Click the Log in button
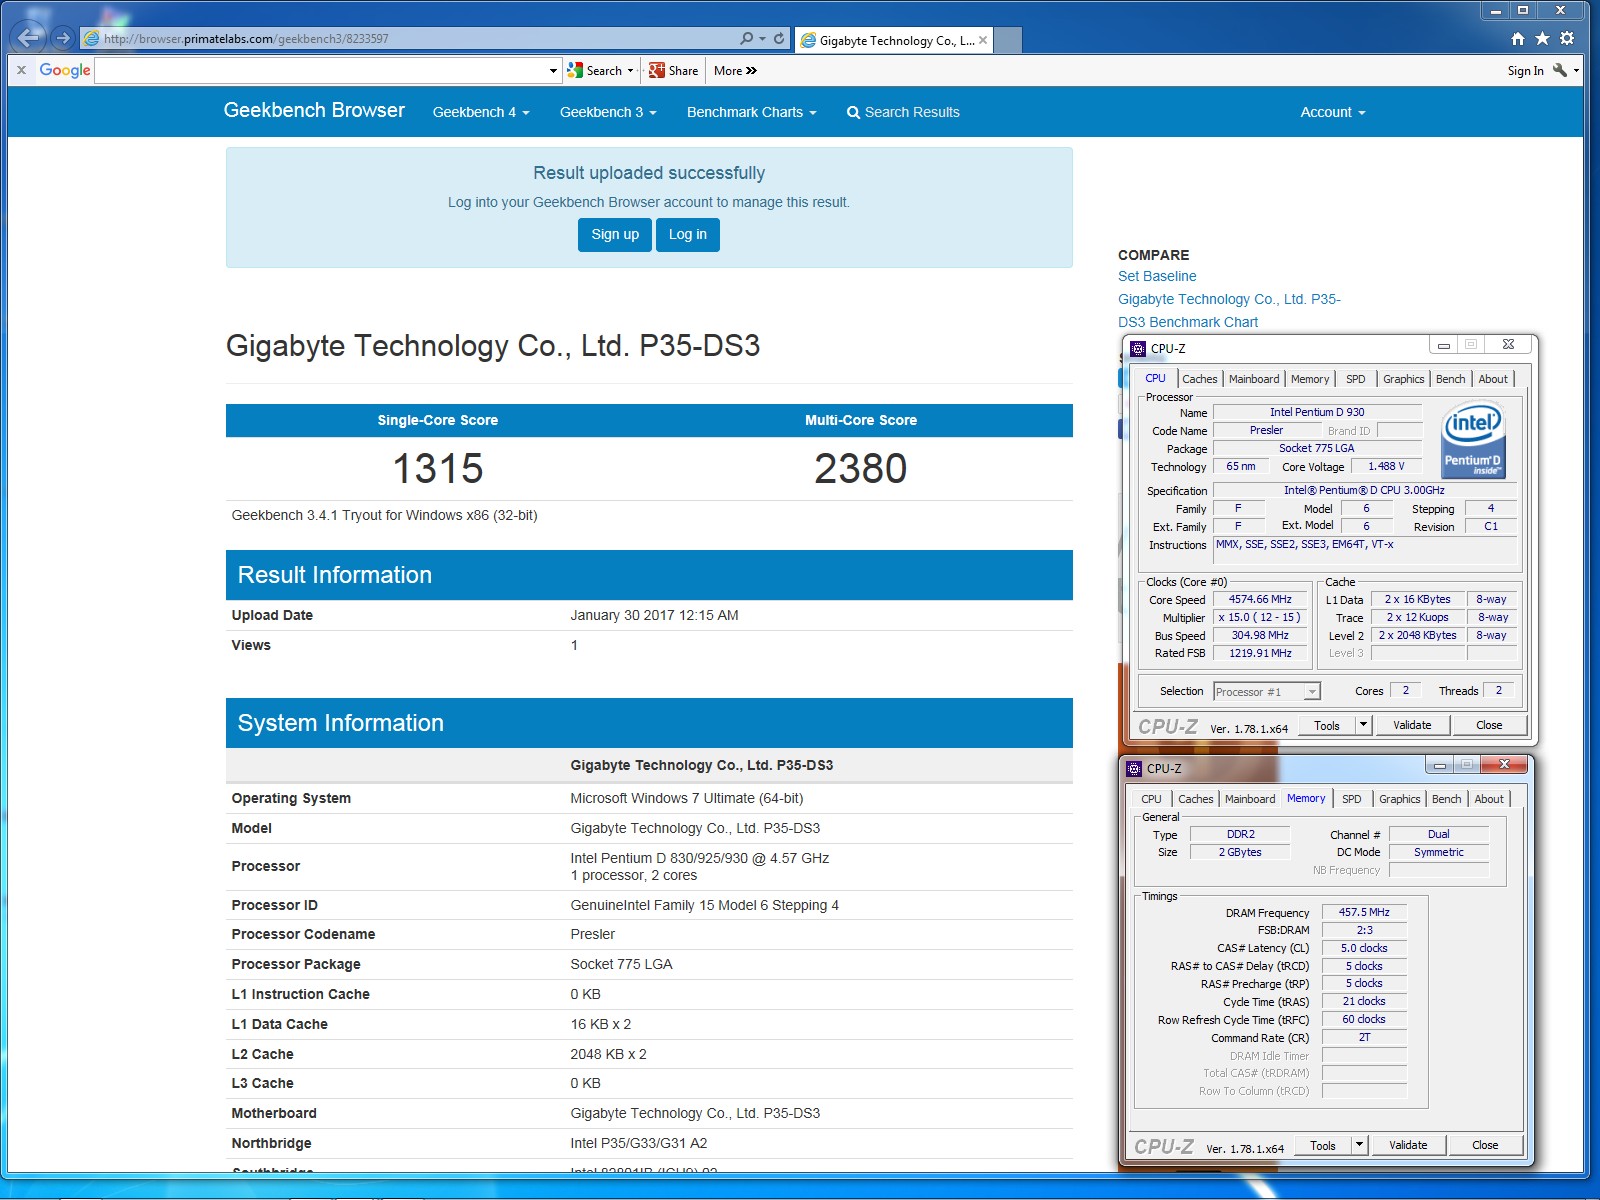The image size is (1600, 1200). pos(688,234)
